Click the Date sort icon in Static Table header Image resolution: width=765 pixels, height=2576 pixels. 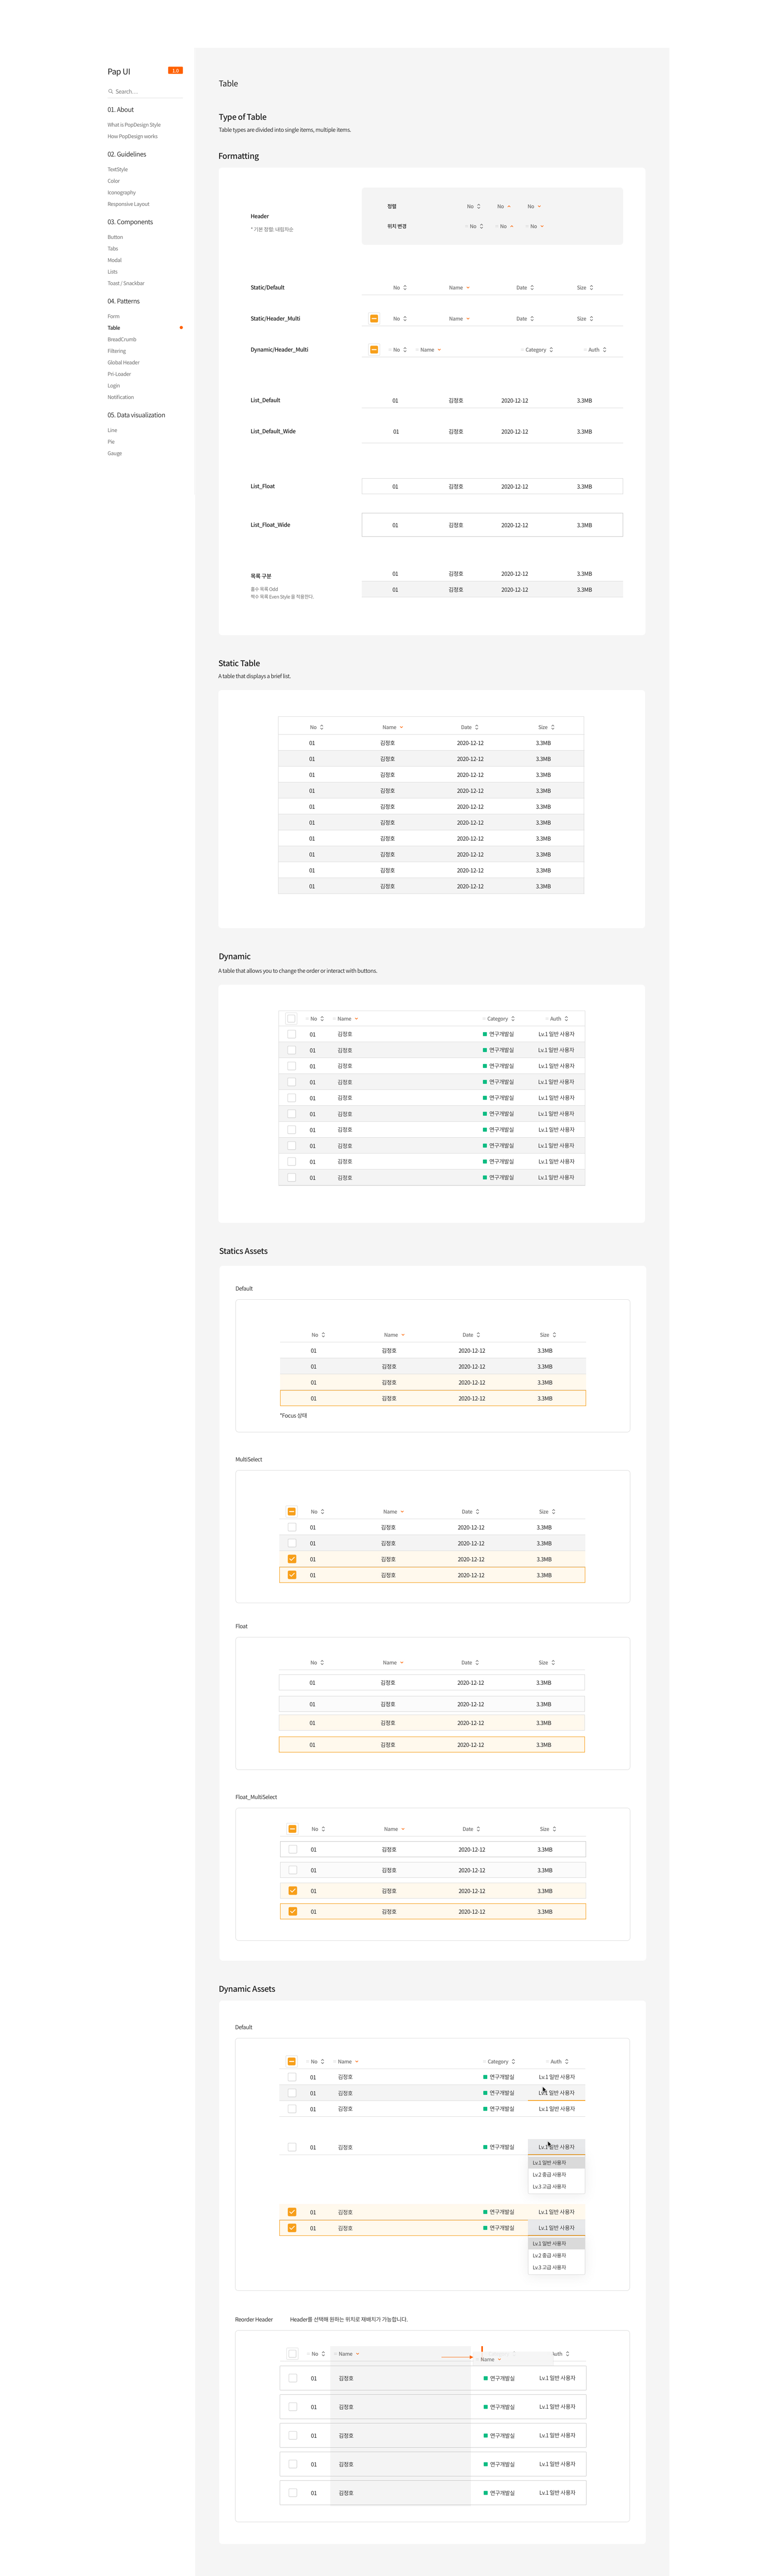[x=477, y=727]
